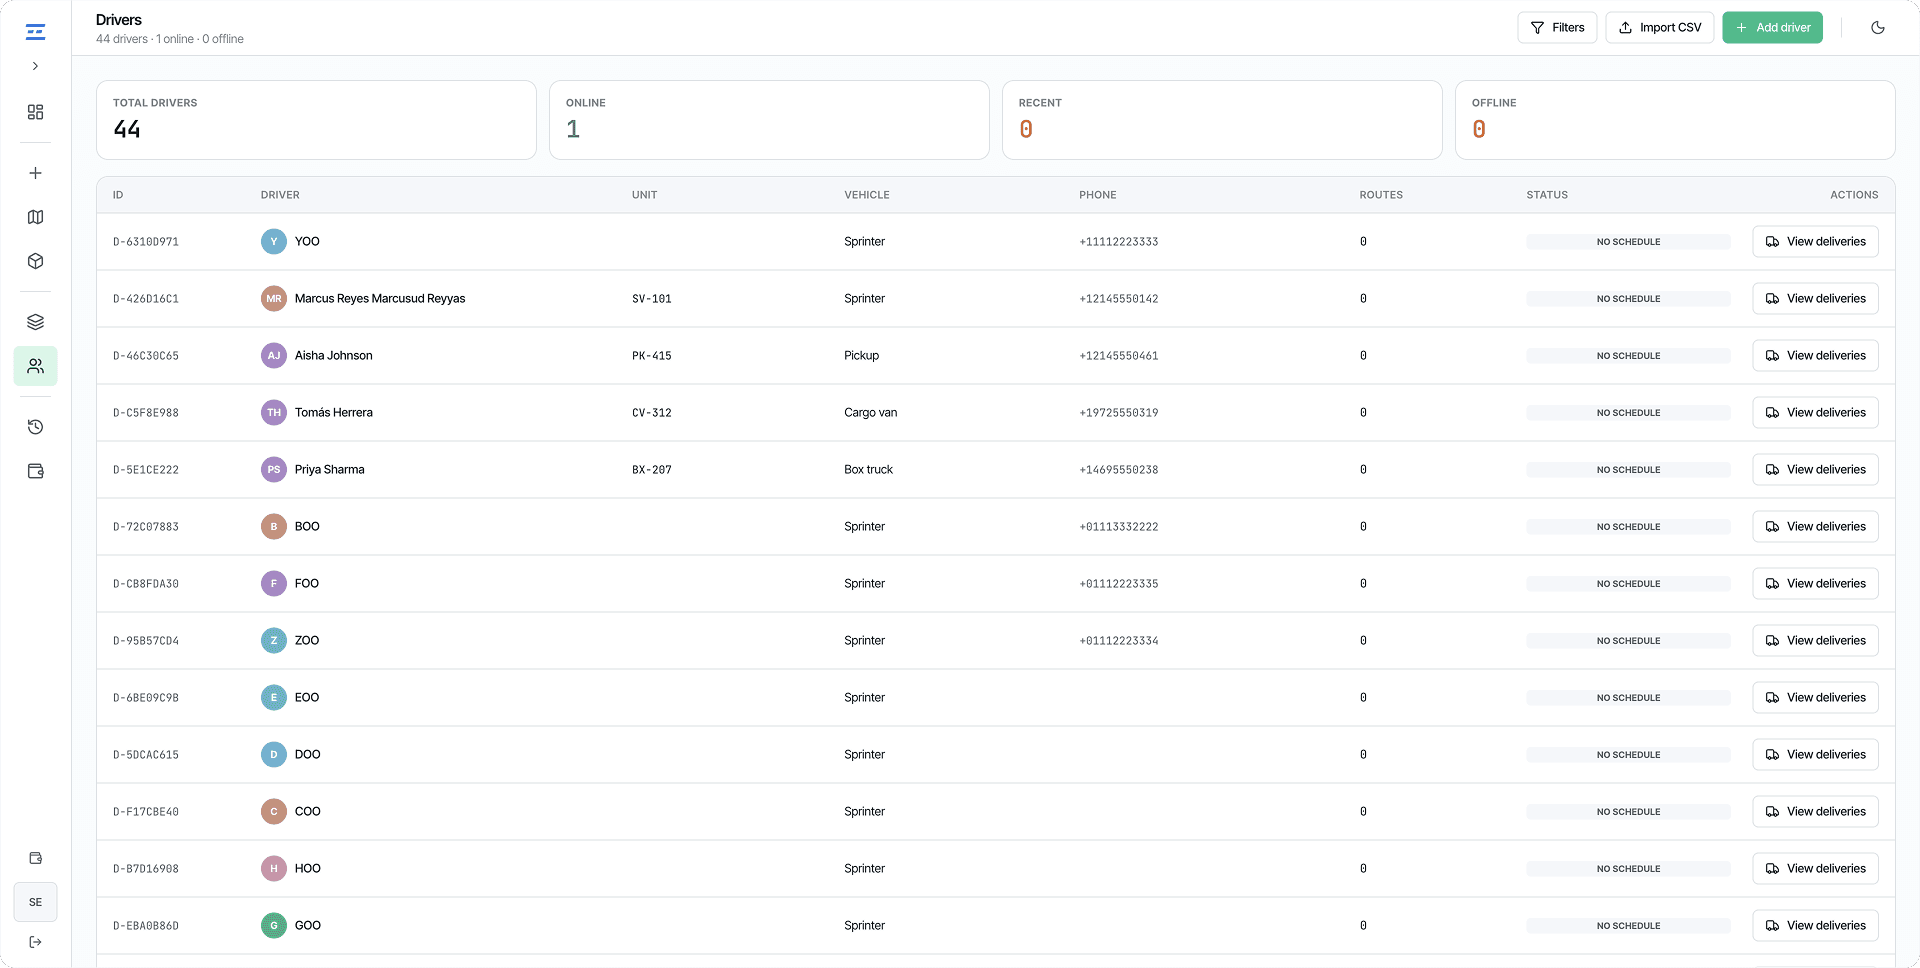This screenshot has width=1920, height=968.
Task: Select the Recent stat card
Action: [x=1222, y=120]
